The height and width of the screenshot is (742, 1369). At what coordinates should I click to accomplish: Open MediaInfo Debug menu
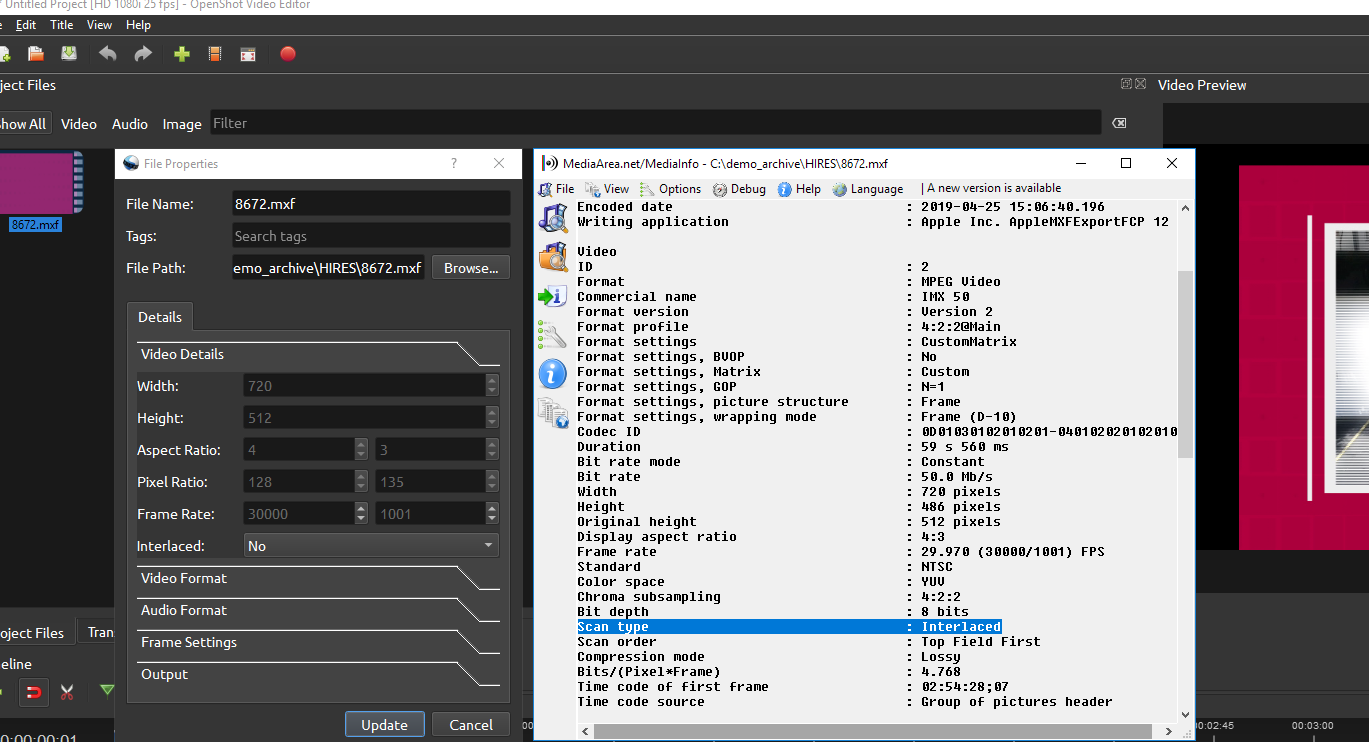(739, 189)
